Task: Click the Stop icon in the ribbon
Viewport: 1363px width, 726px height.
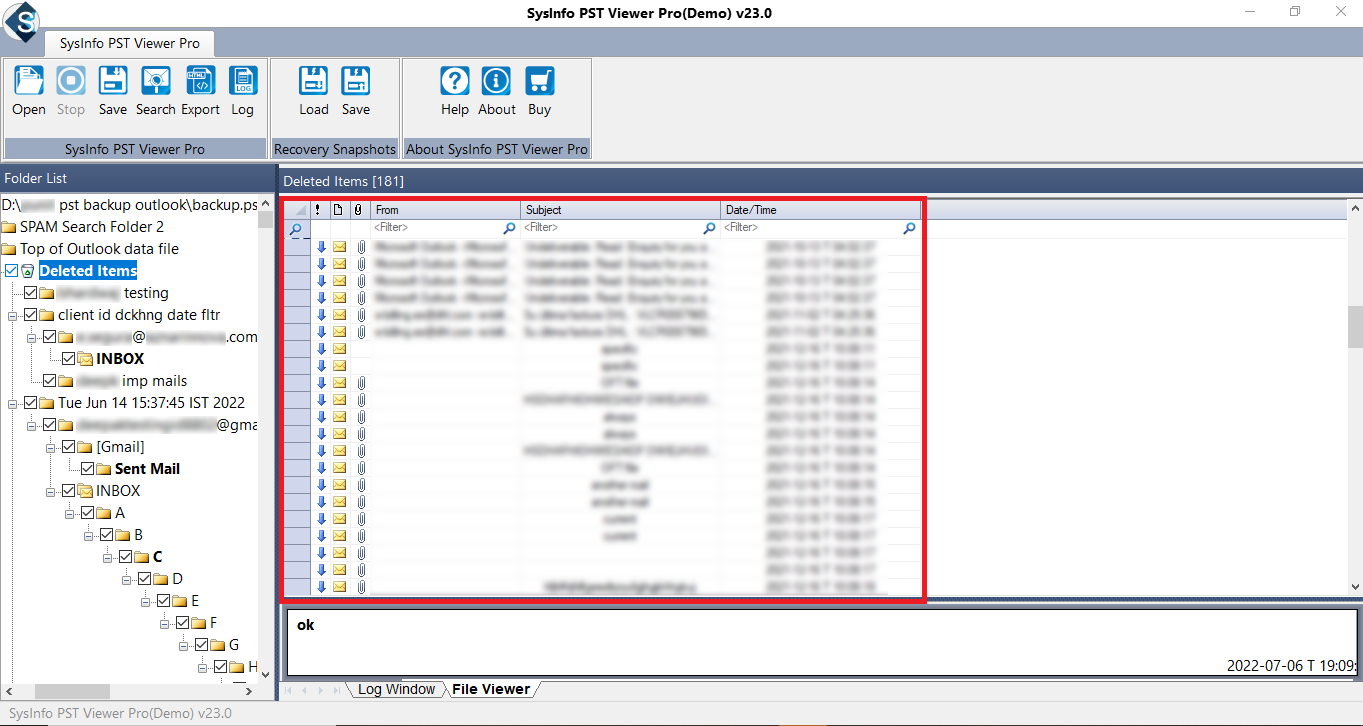Action: [71, 81]
